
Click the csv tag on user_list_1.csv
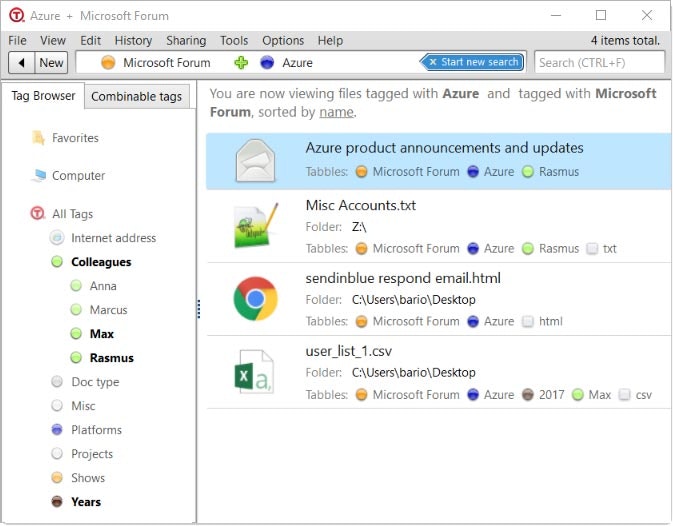tap(635, 395)
